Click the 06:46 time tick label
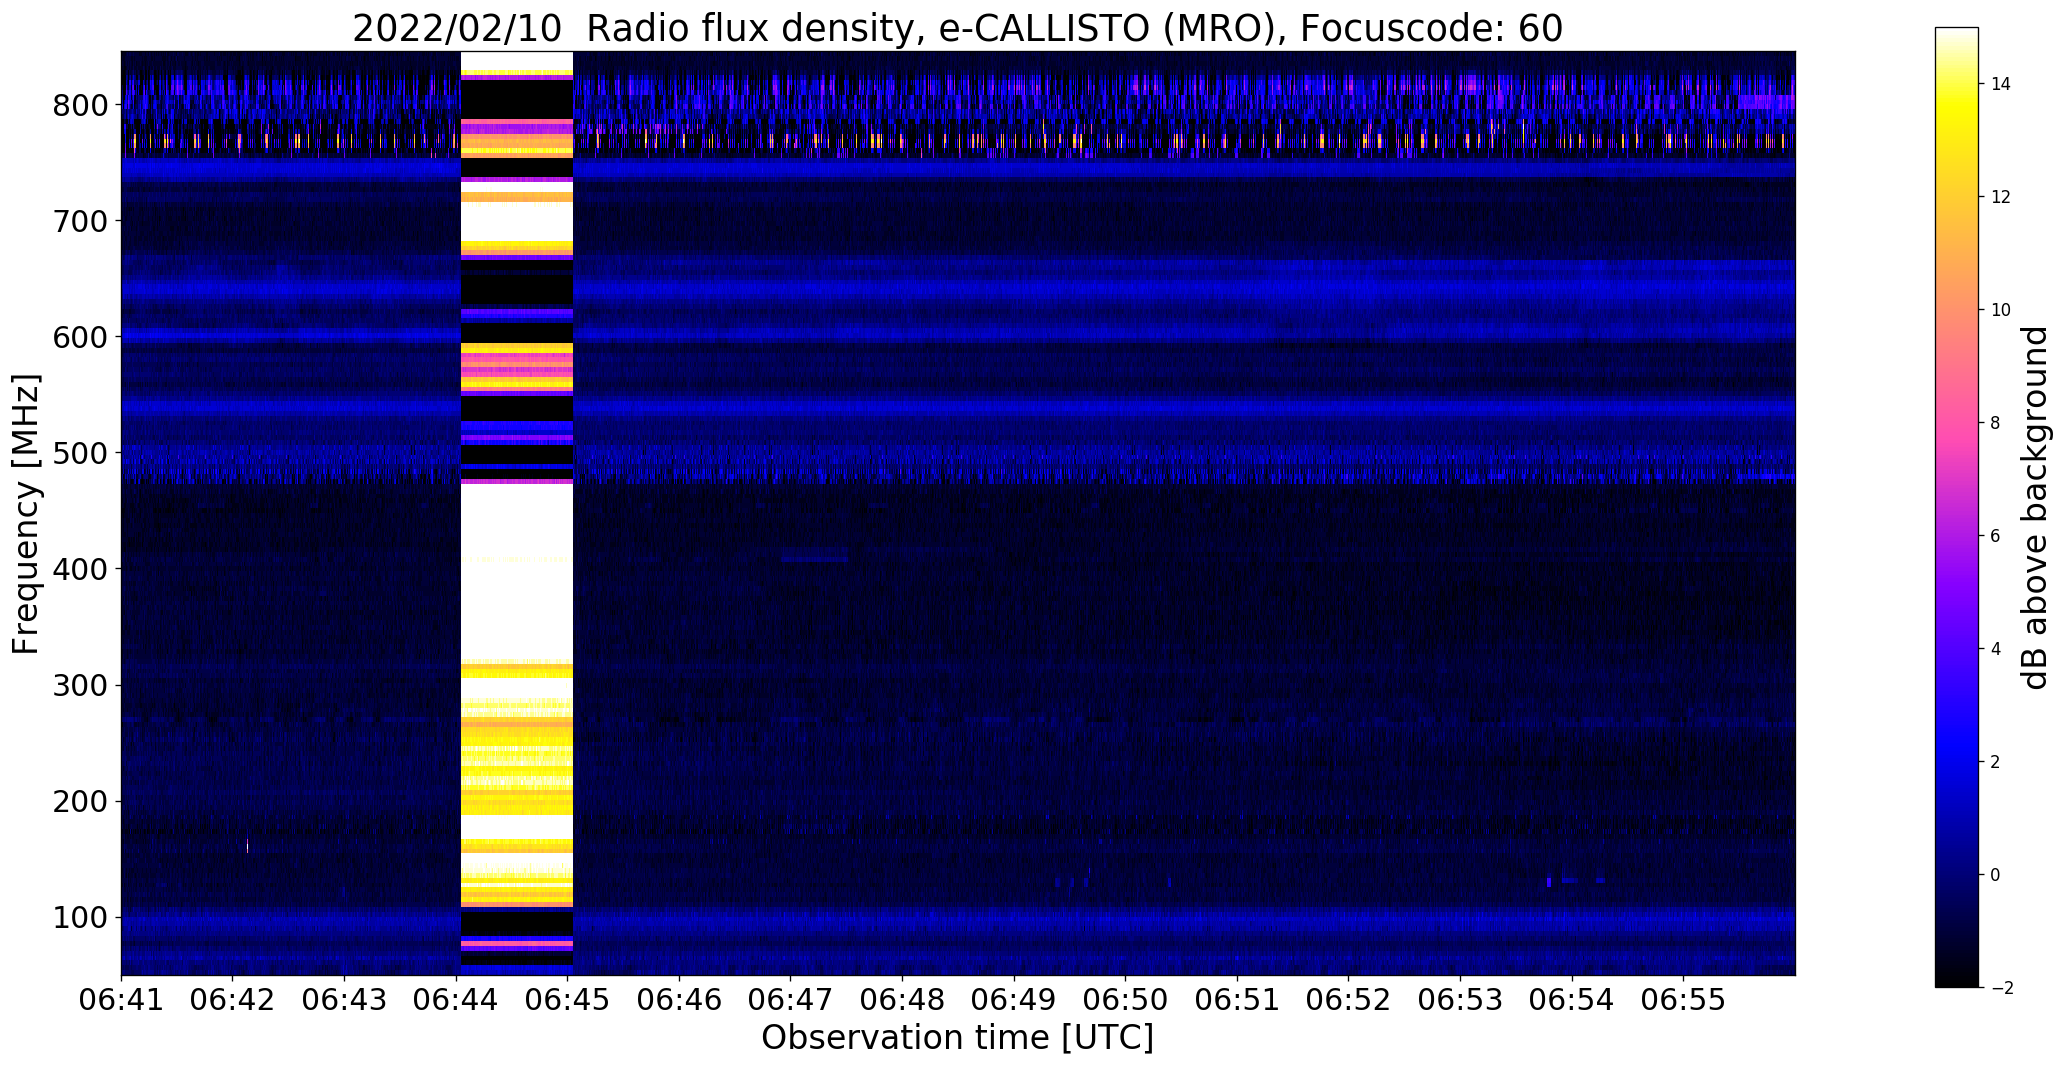This screenshot has width=2066, height=1067. (x=679, y=999)
